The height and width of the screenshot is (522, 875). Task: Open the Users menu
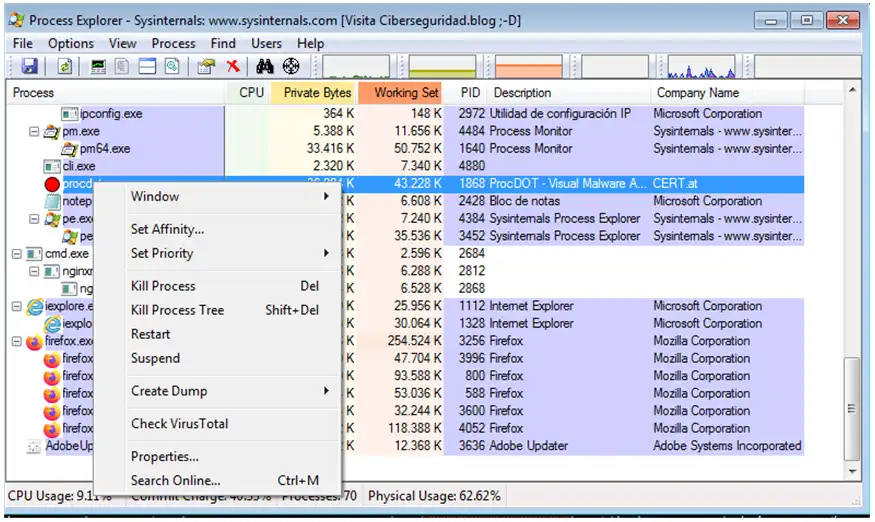point(266,44)
